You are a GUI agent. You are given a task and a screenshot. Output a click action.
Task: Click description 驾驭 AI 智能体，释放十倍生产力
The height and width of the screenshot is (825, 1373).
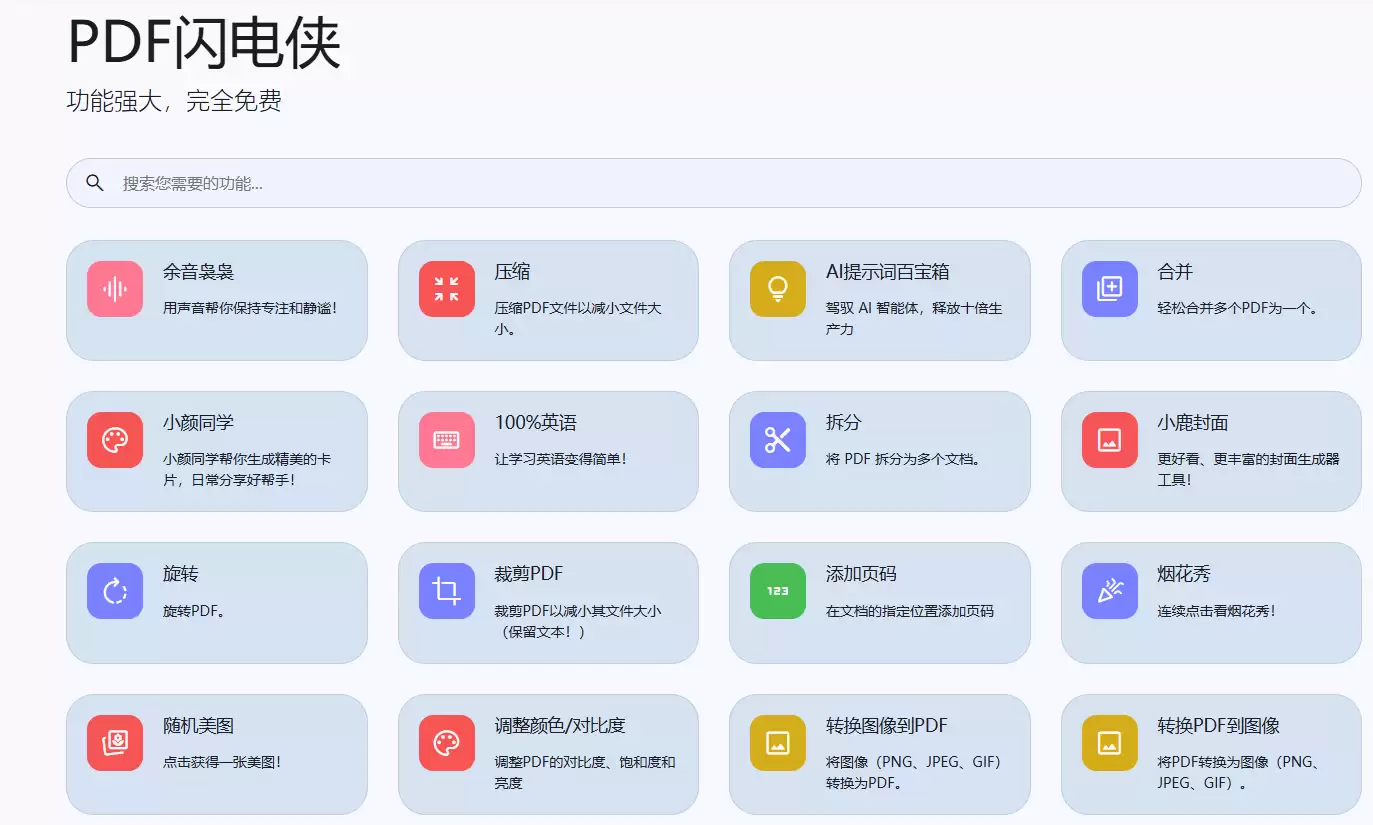[x=914, y=319]
